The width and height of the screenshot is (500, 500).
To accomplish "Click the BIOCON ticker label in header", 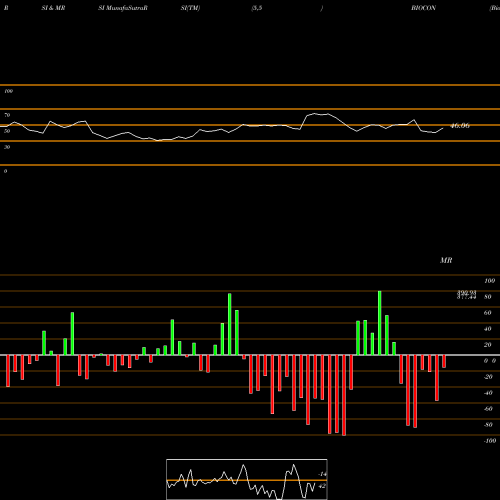I will click(x=423, y=8).
